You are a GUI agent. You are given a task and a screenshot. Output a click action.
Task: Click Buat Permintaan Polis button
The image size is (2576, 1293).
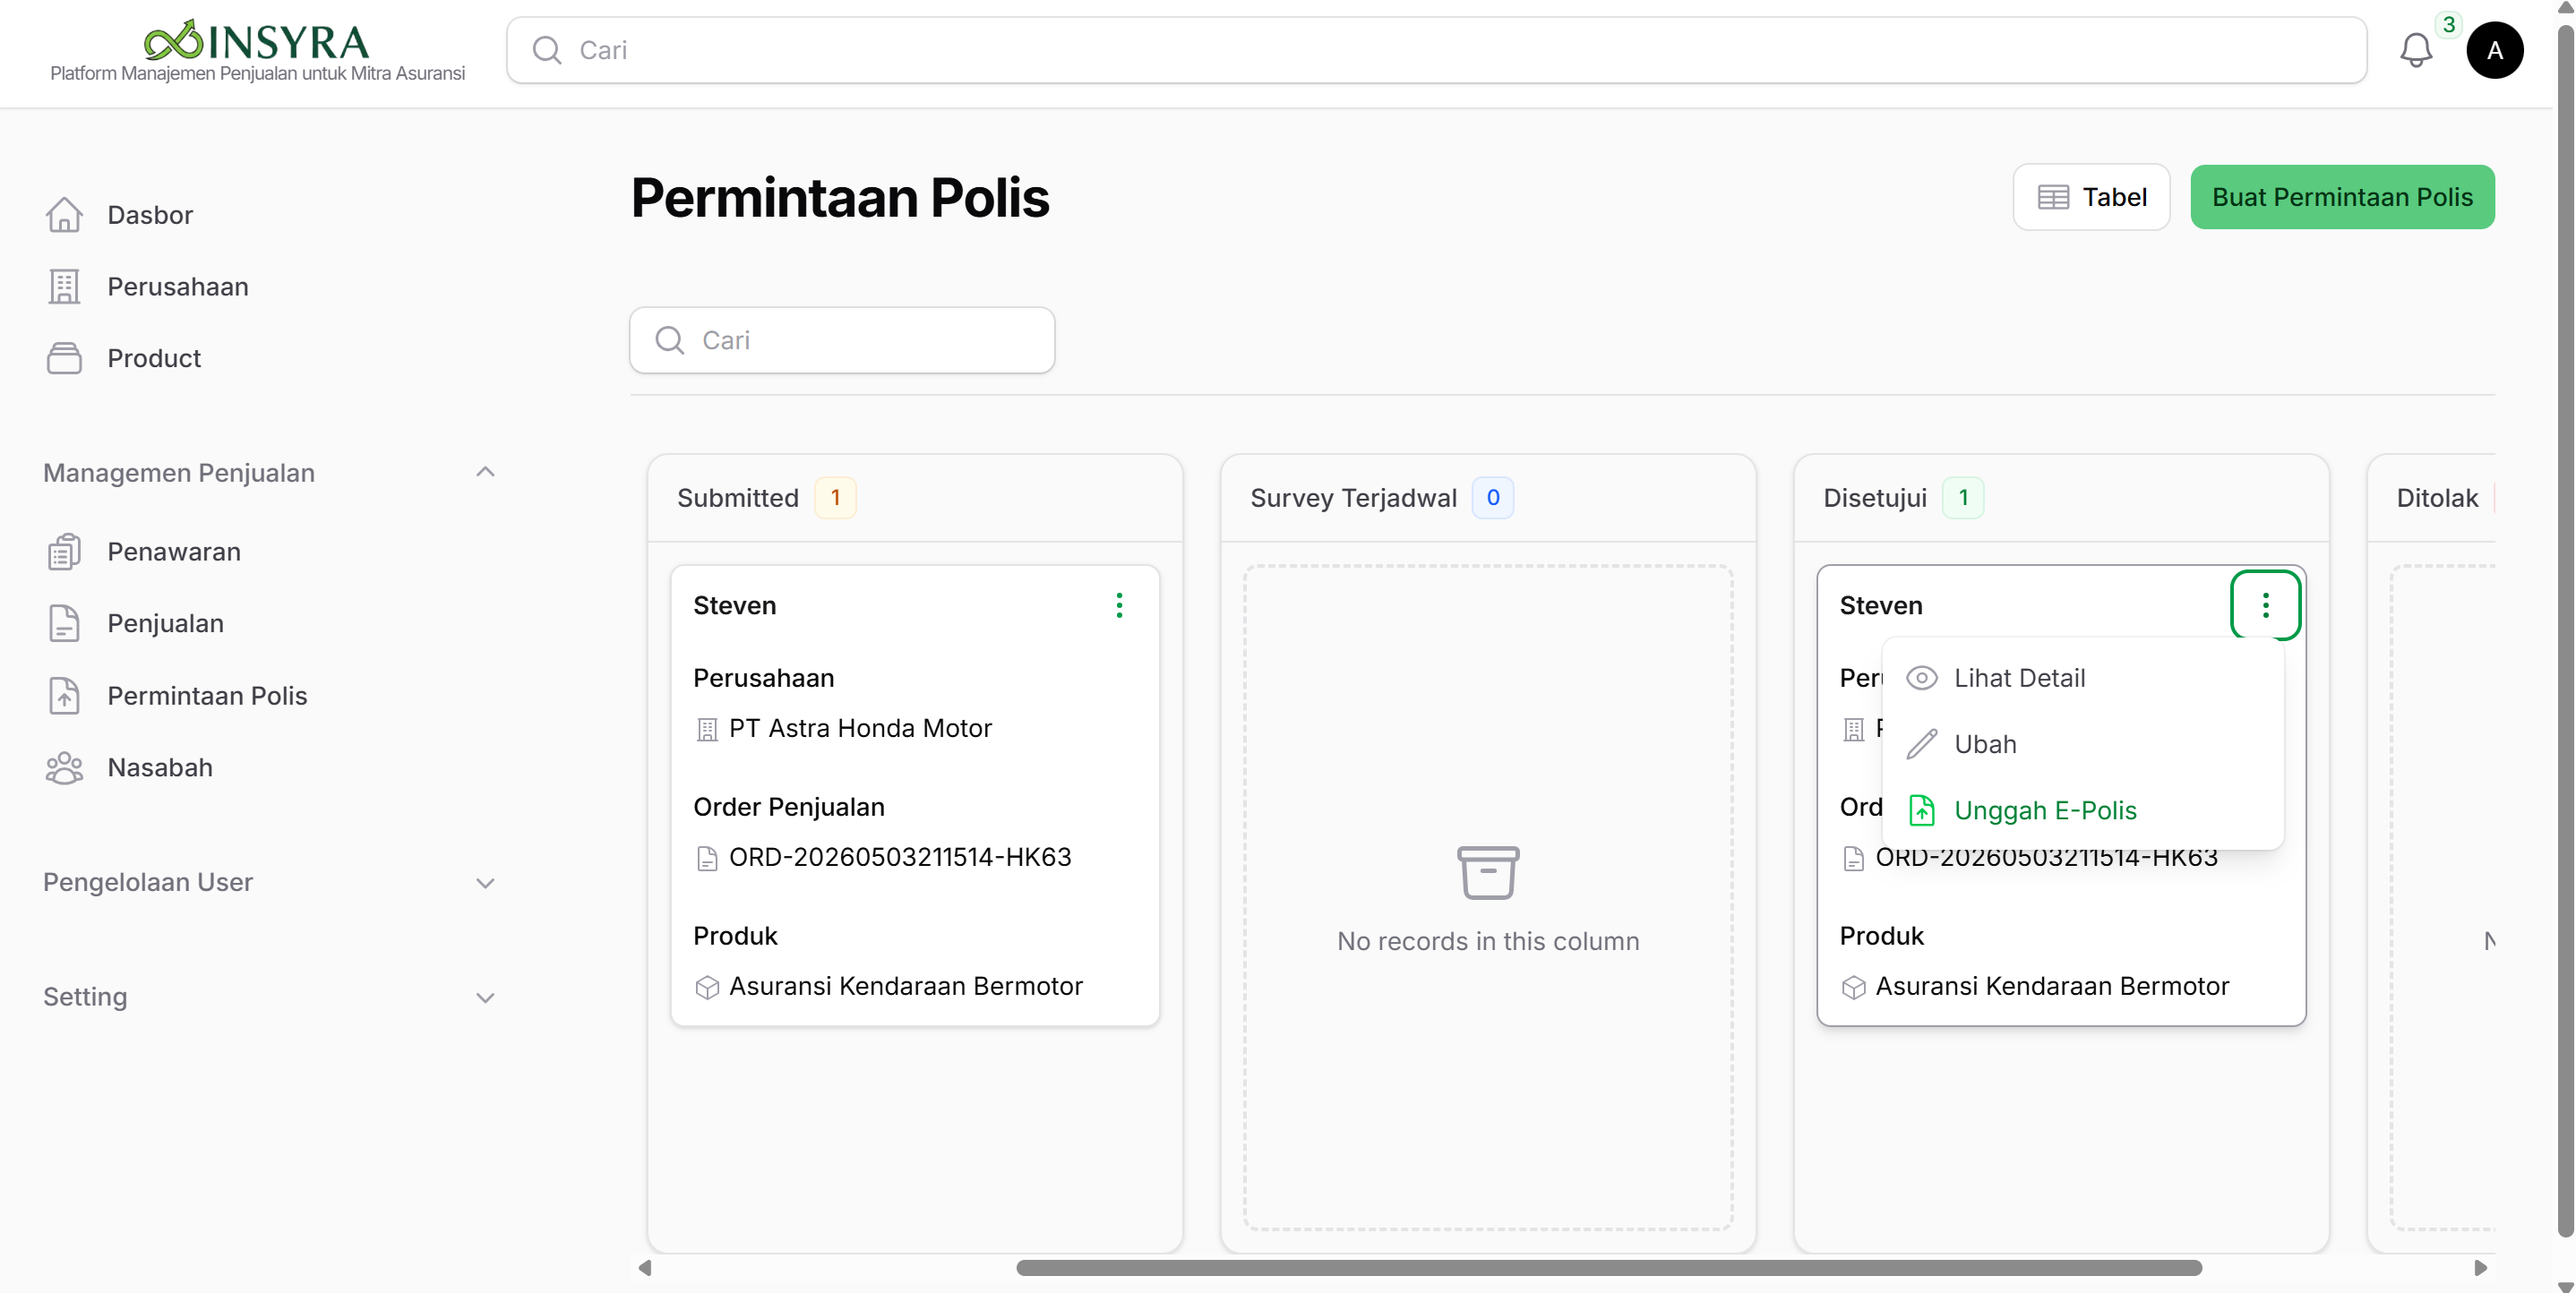(2342, 197)
